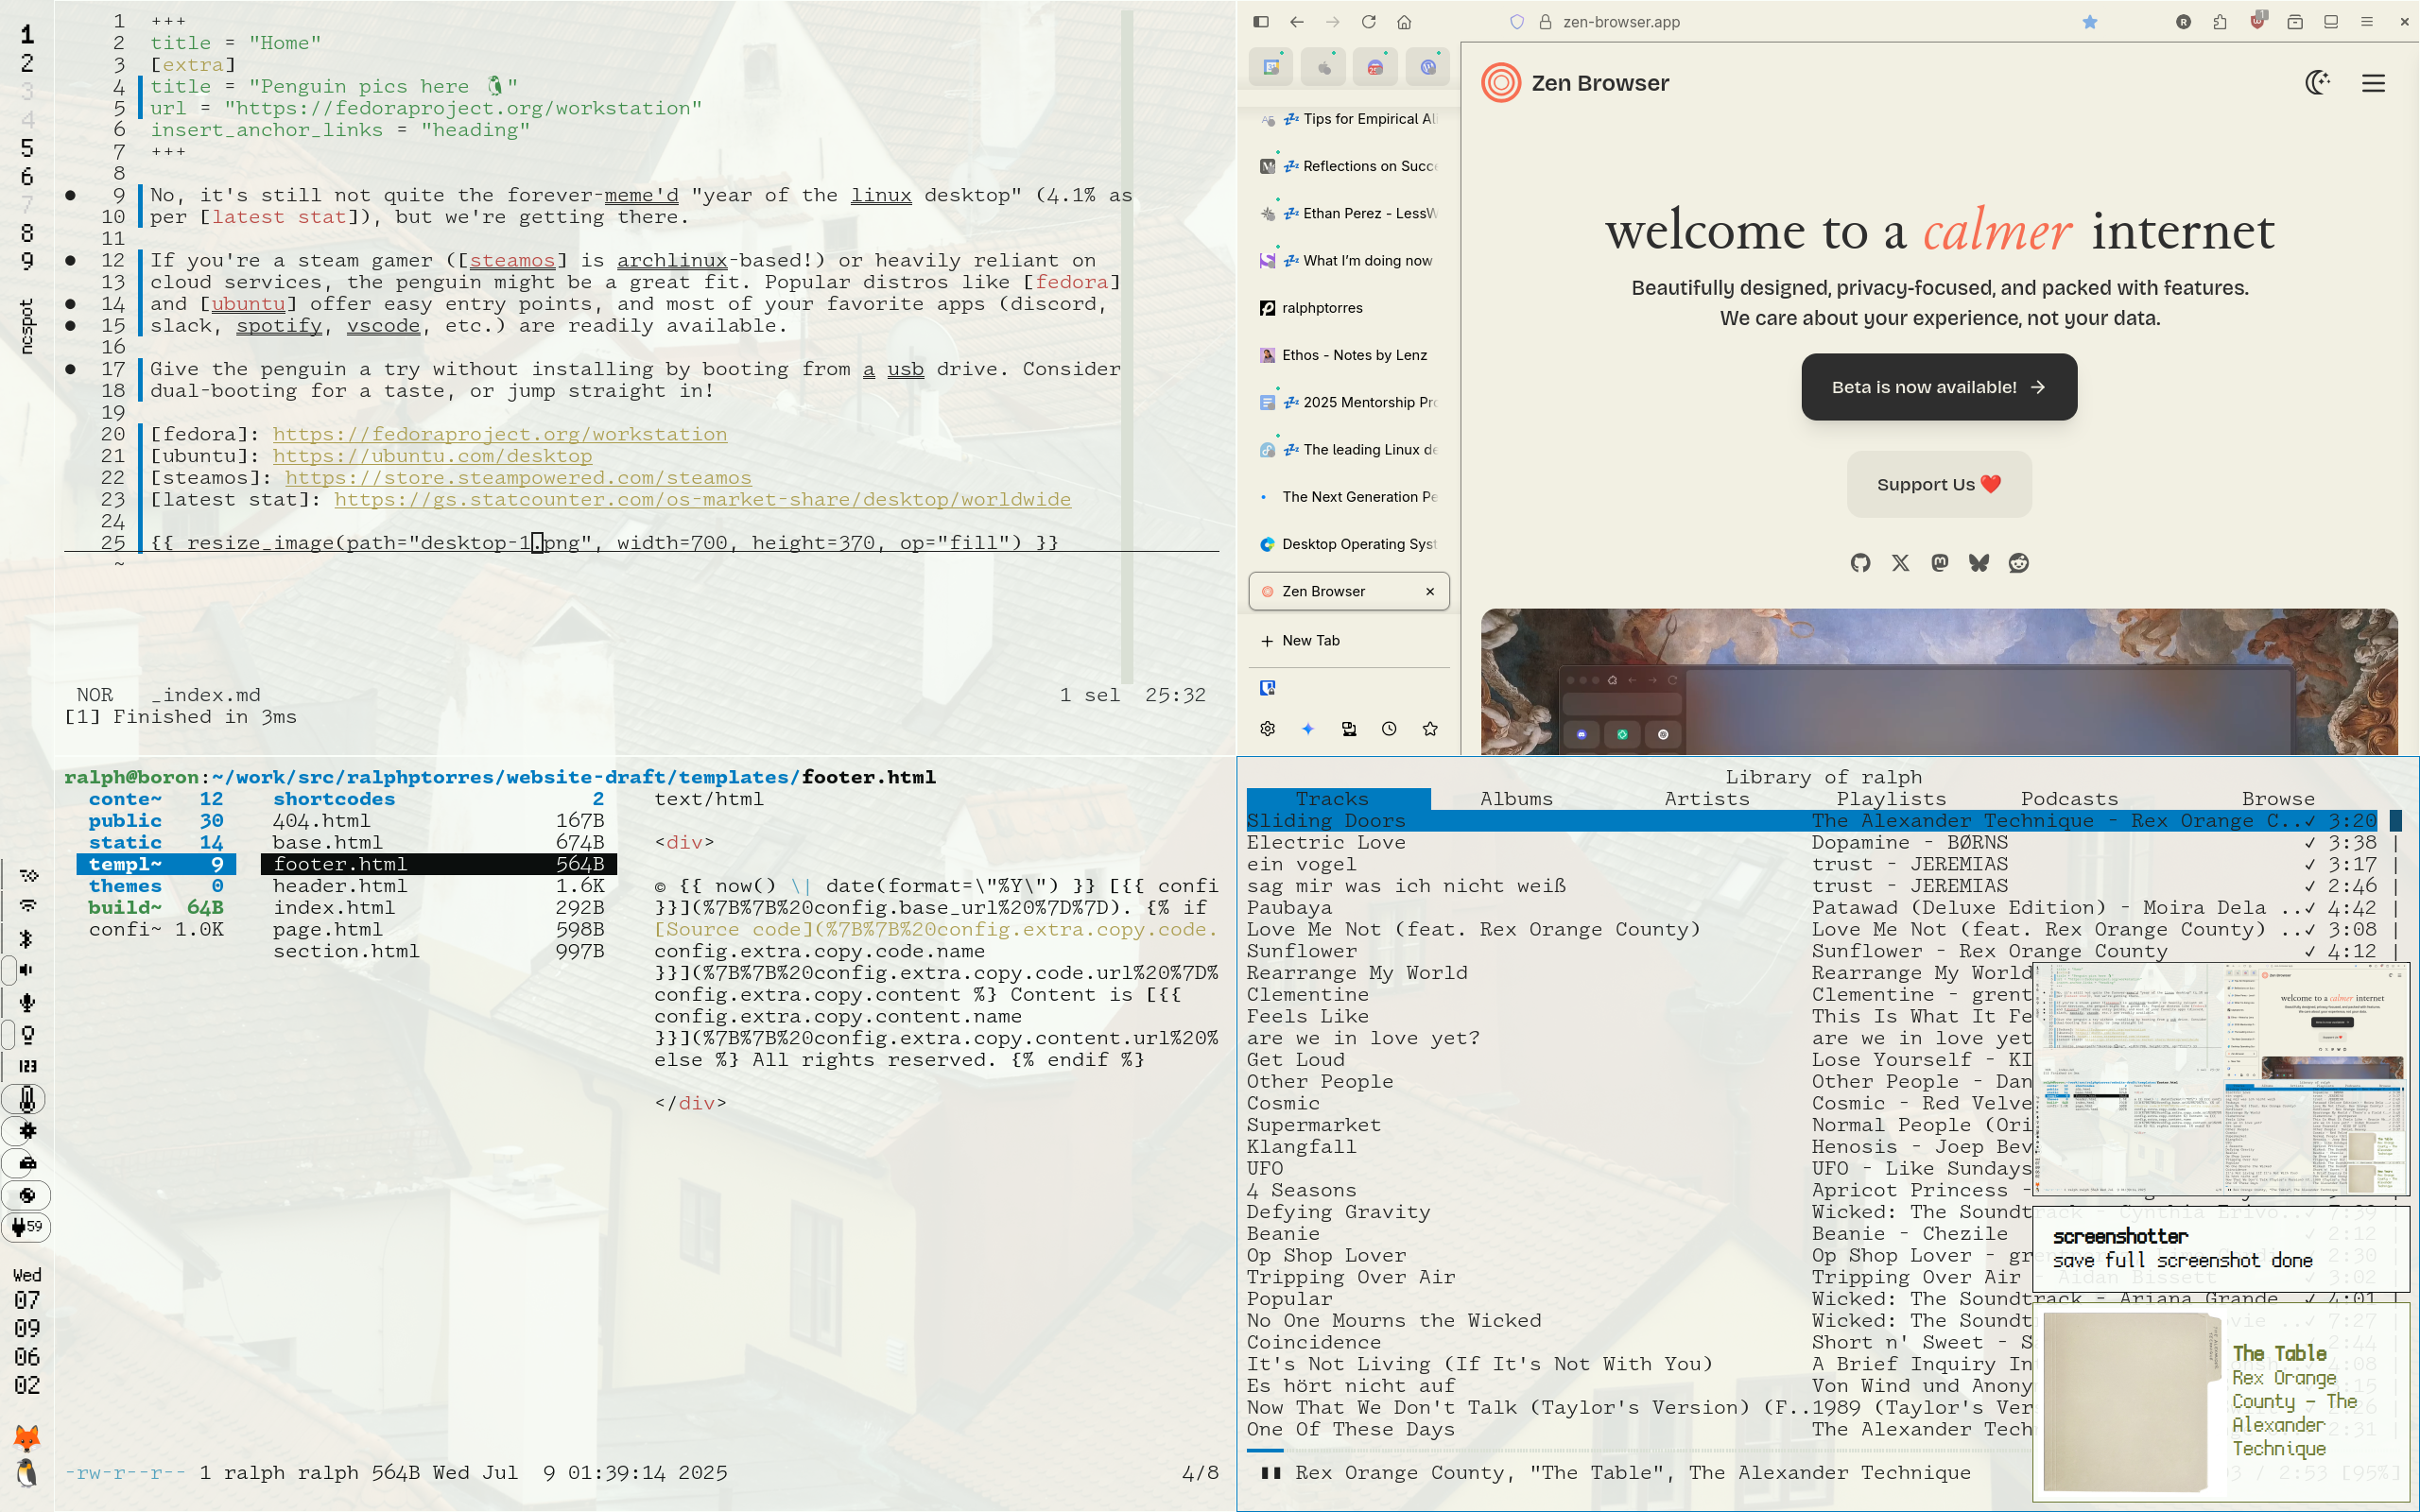Screen dimensions: 2420x1512
Task: Open the Mastodon social icon
Action: [x=1940, y=563]
